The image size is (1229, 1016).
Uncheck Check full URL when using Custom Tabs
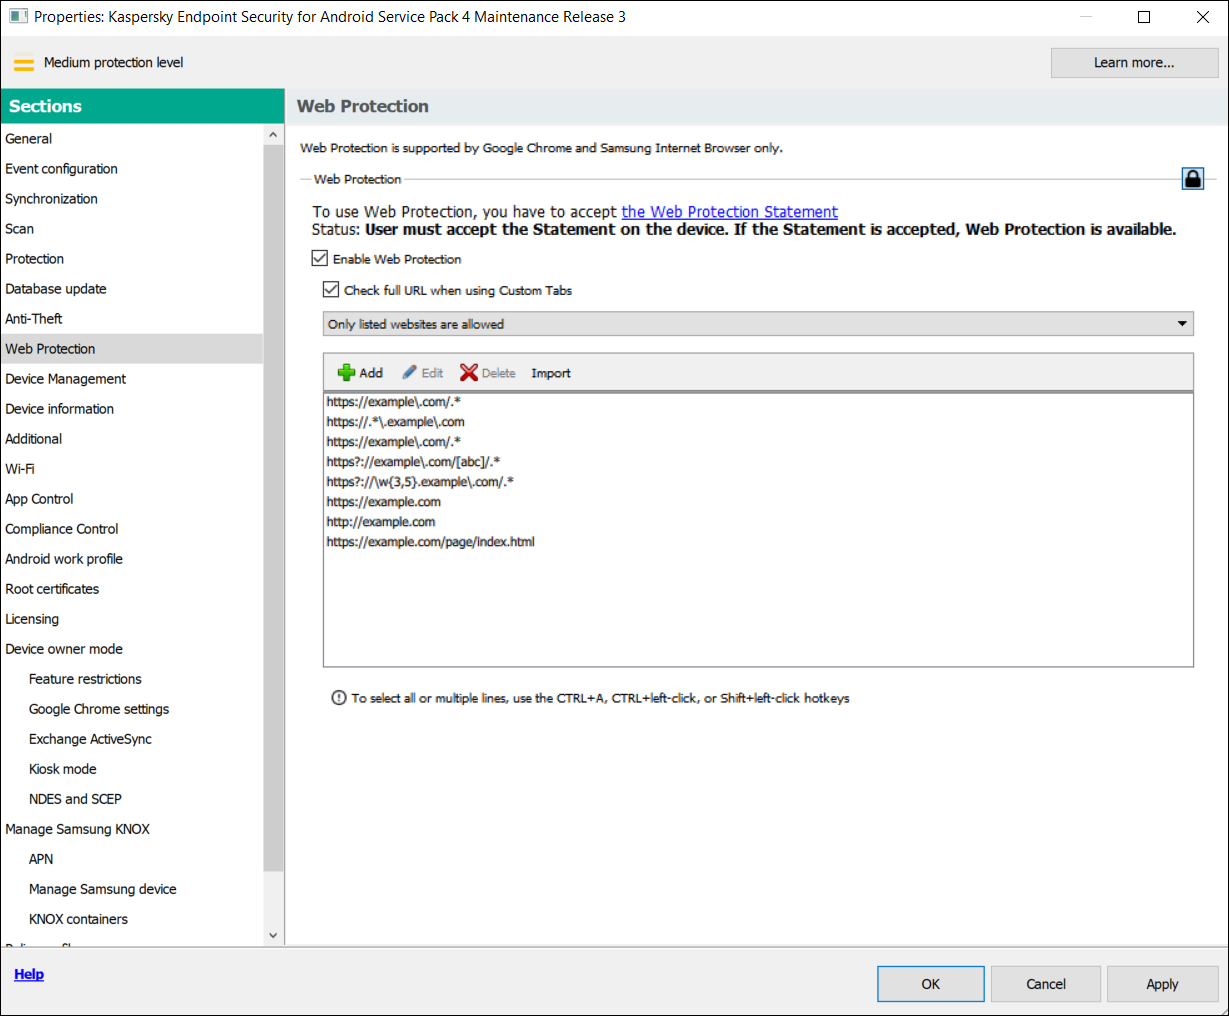(x=331, y=290)
